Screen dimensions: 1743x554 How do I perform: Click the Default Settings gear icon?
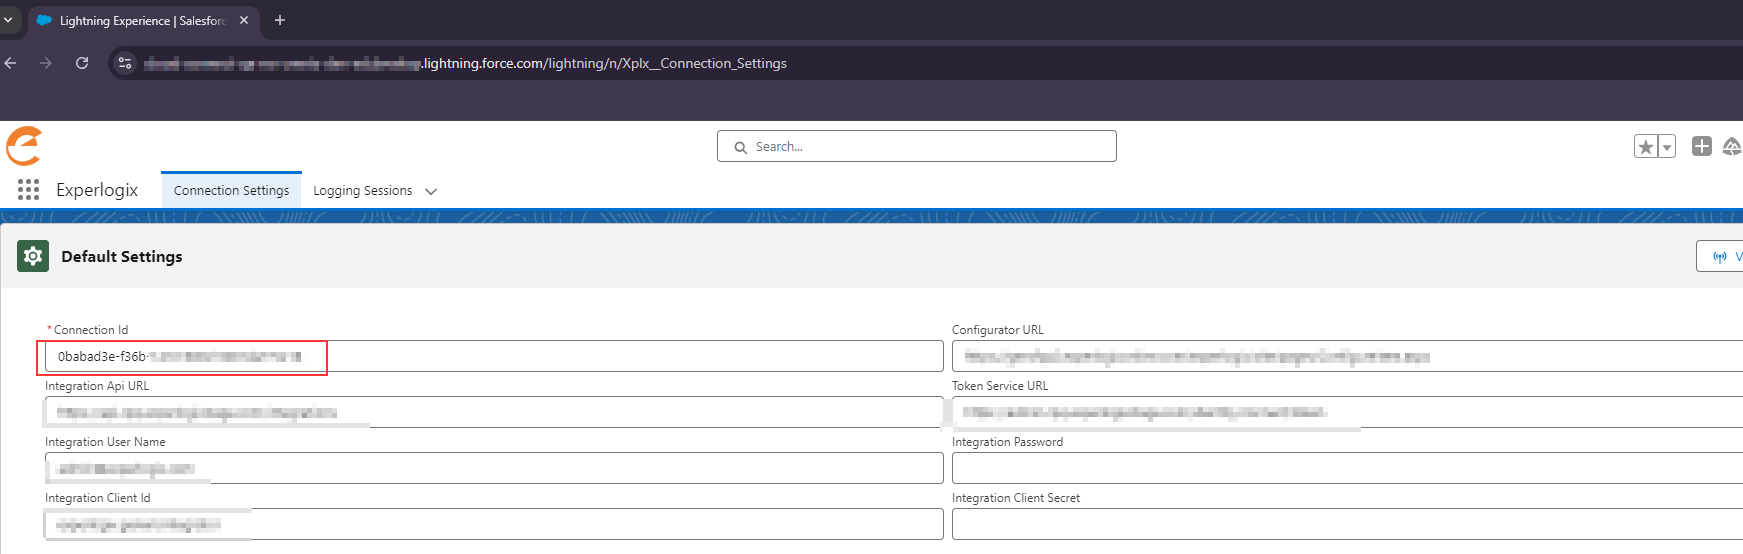pos(33,256)
